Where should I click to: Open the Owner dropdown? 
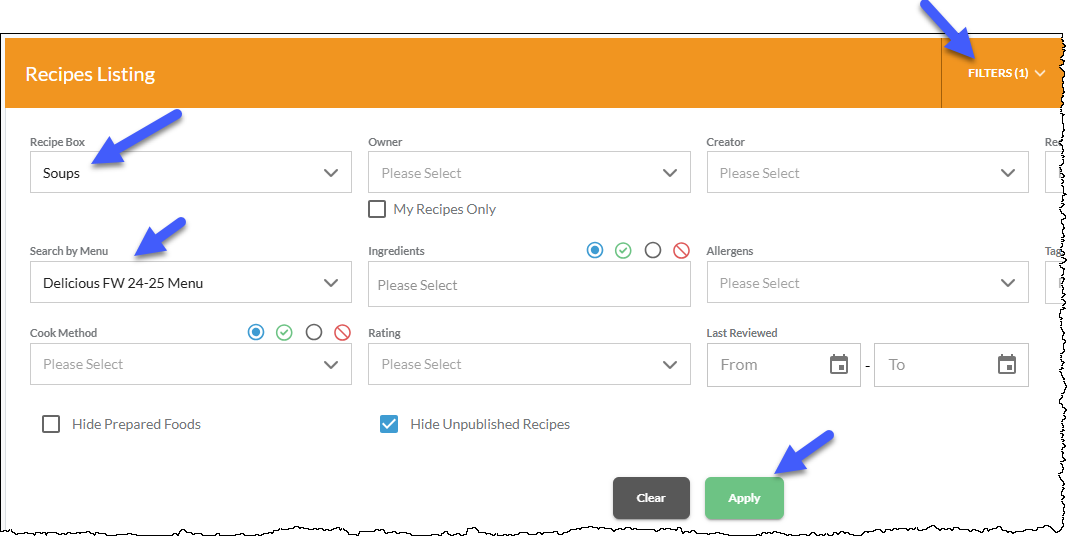click(x=529, y=172)
